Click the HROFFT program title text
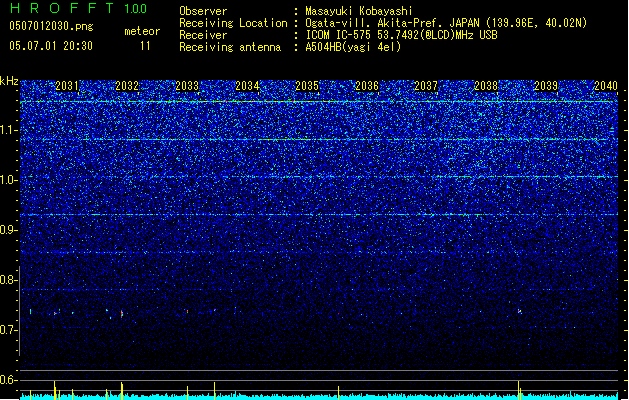The height and width of the screenshot is (400, 629). (x=62, y=8)
